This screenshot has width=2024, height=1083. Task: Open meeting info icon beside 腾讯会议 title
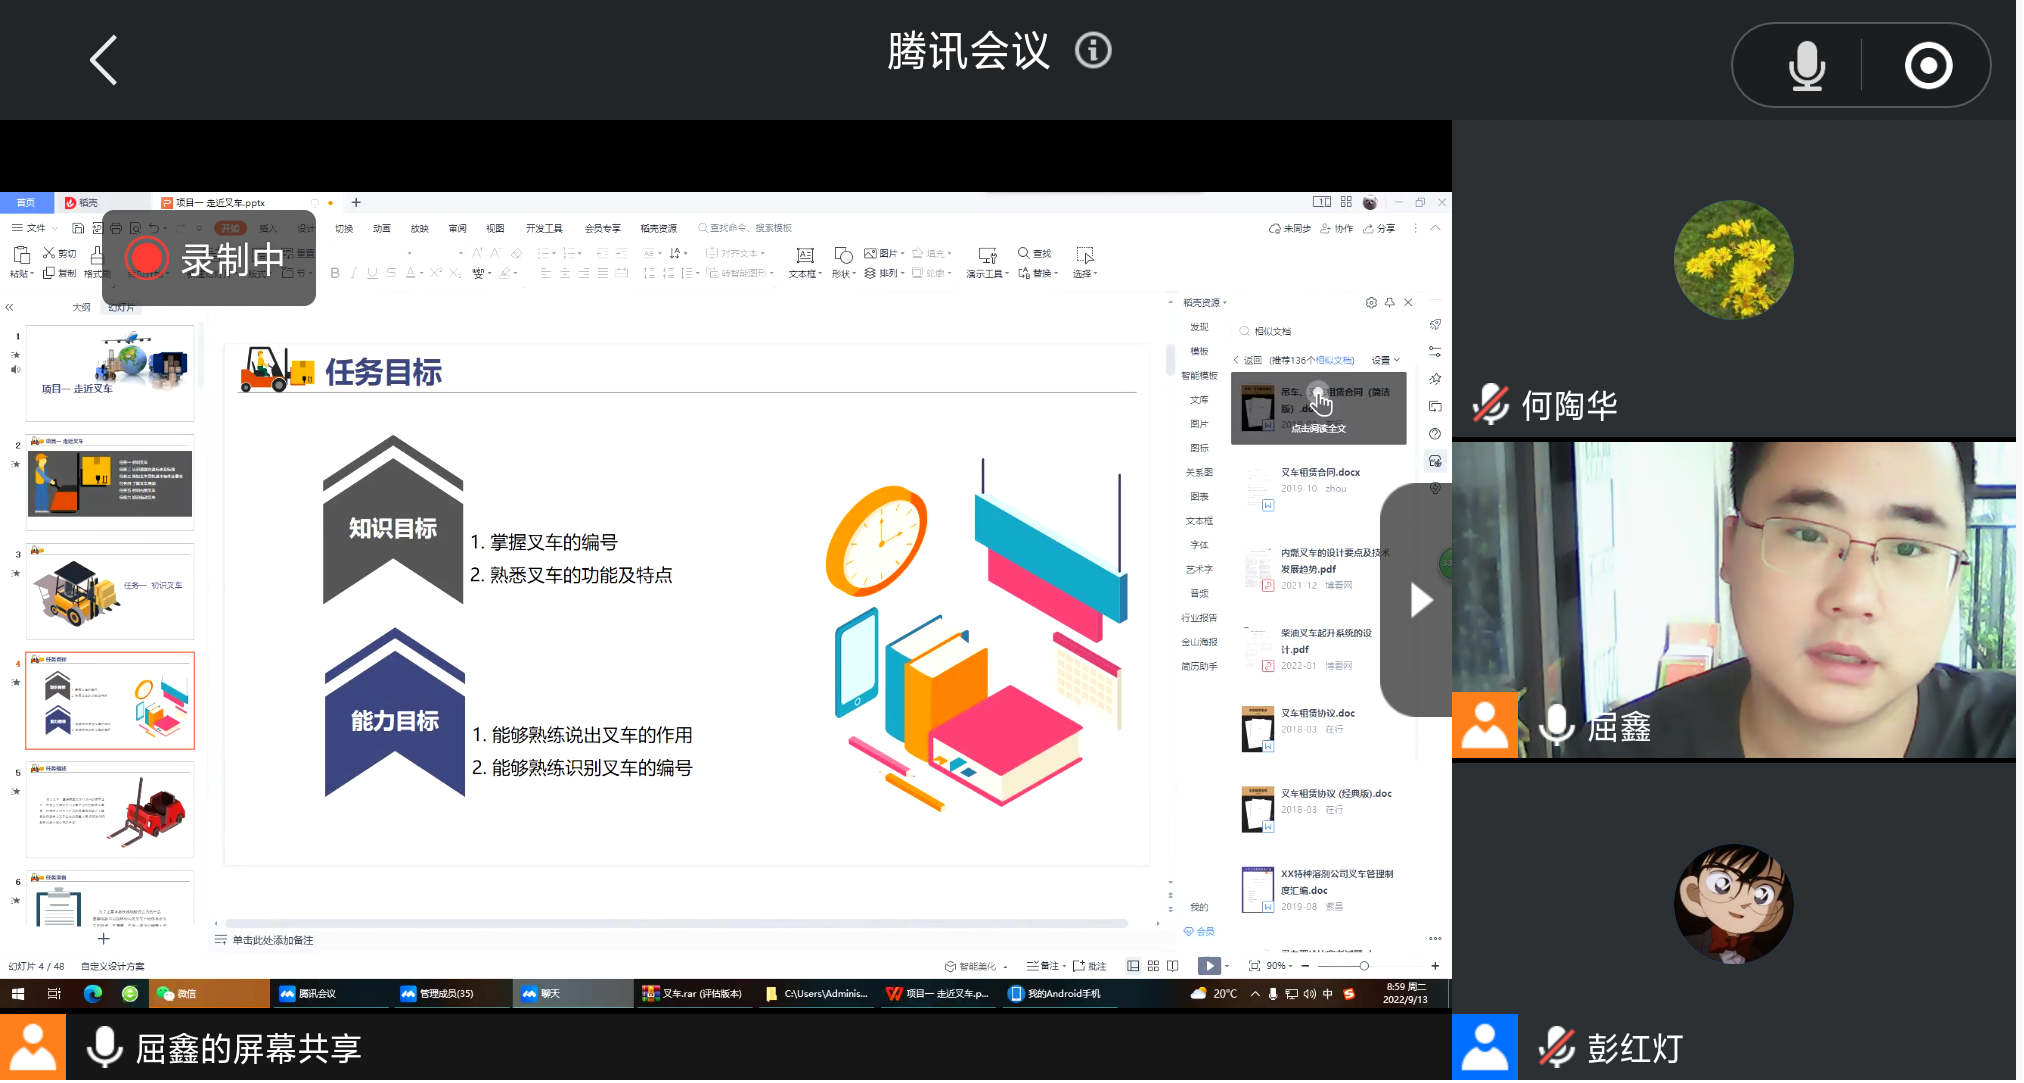1093,50
